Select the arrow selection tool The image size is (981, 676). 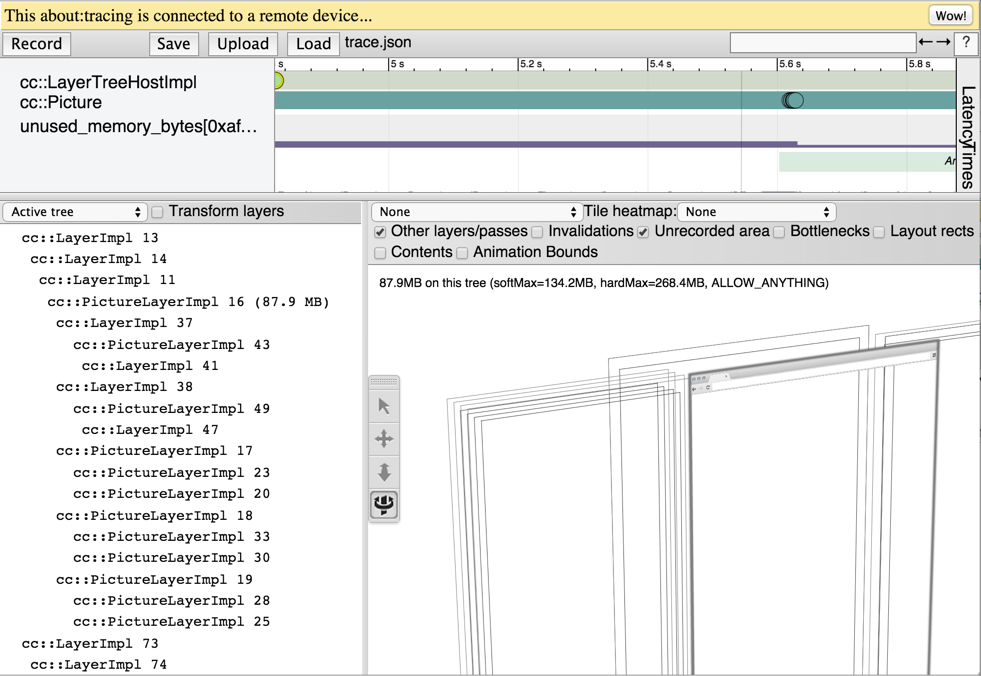click(384, 406)
